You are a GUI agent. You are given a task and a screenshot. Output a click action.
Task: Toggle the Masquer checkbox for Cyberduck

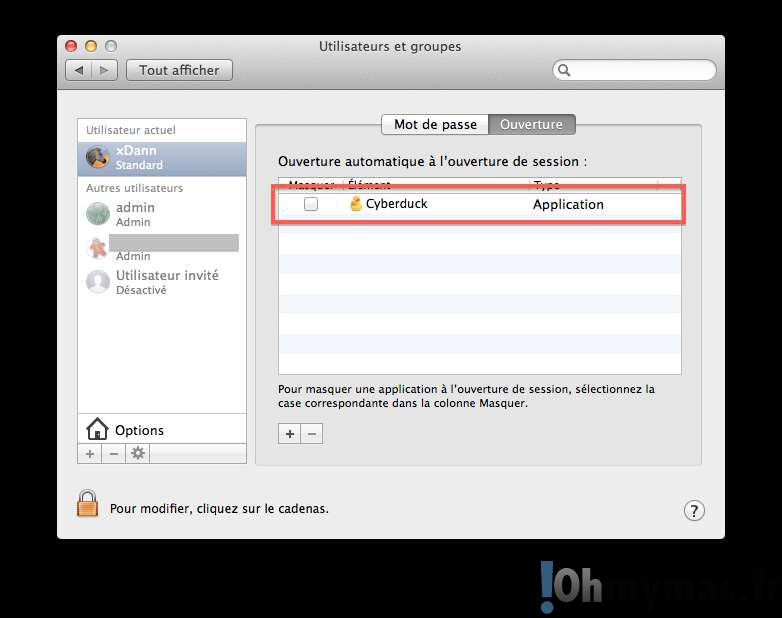tap(311, 204)
